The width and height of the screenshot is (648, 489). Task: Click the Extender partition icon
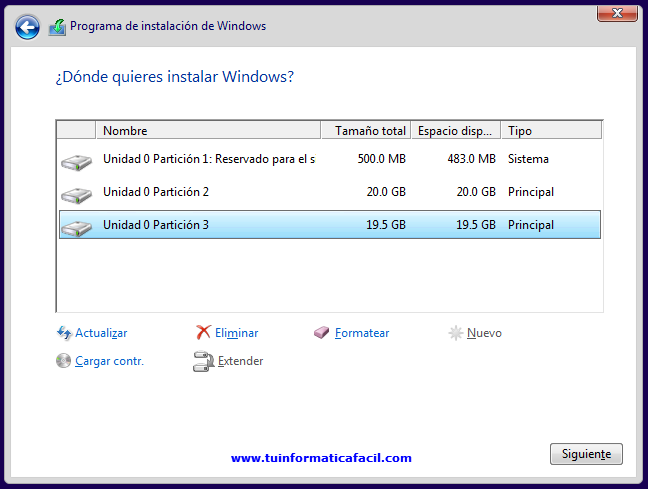coord(203,362)
